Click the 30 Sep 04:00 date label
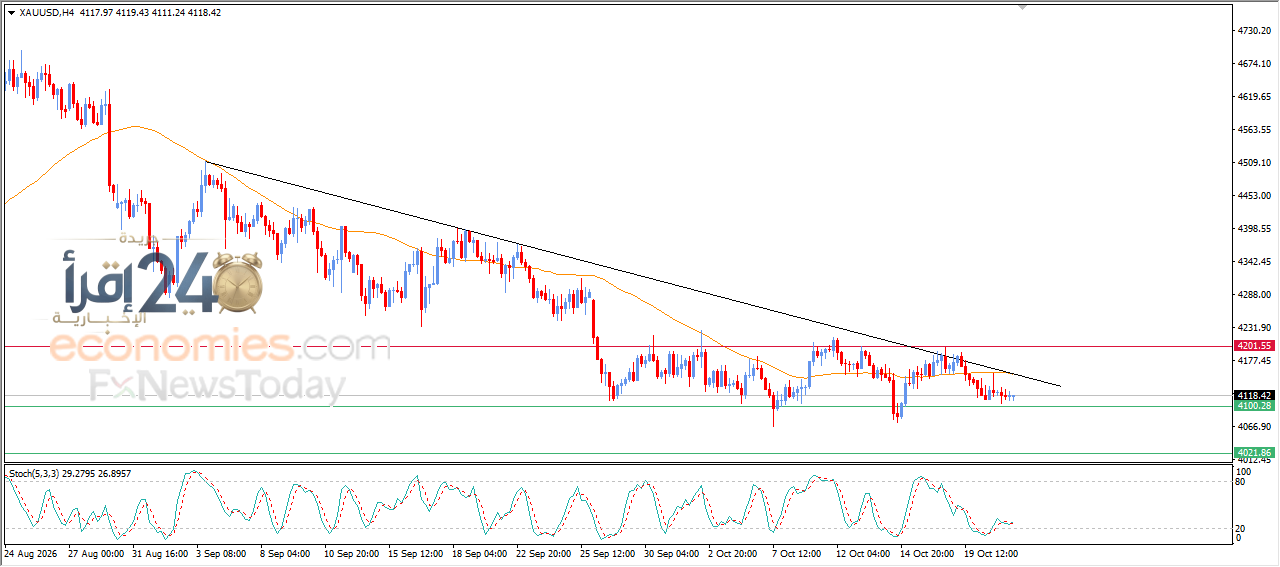Image resolution: width=1280 pixels, height=567 pixels. [672, 552]
